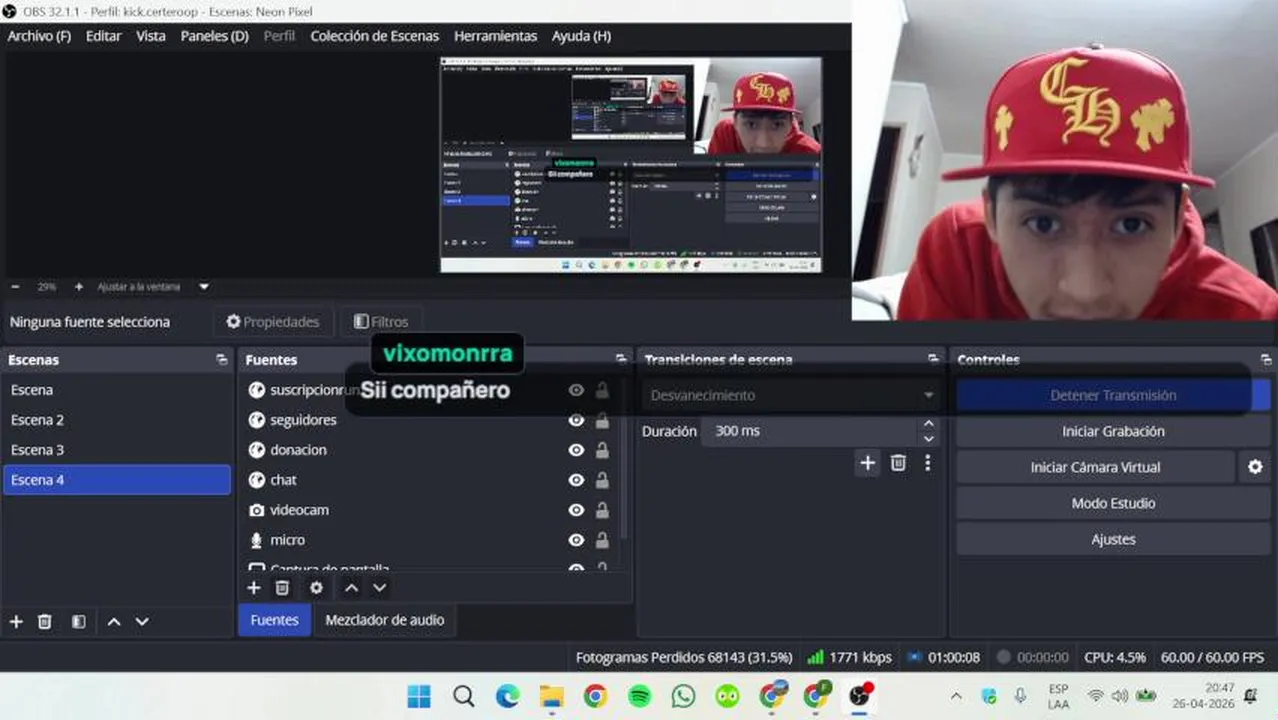
Task: Delete the selected scene with the trash icon
Action: [44, 621]
